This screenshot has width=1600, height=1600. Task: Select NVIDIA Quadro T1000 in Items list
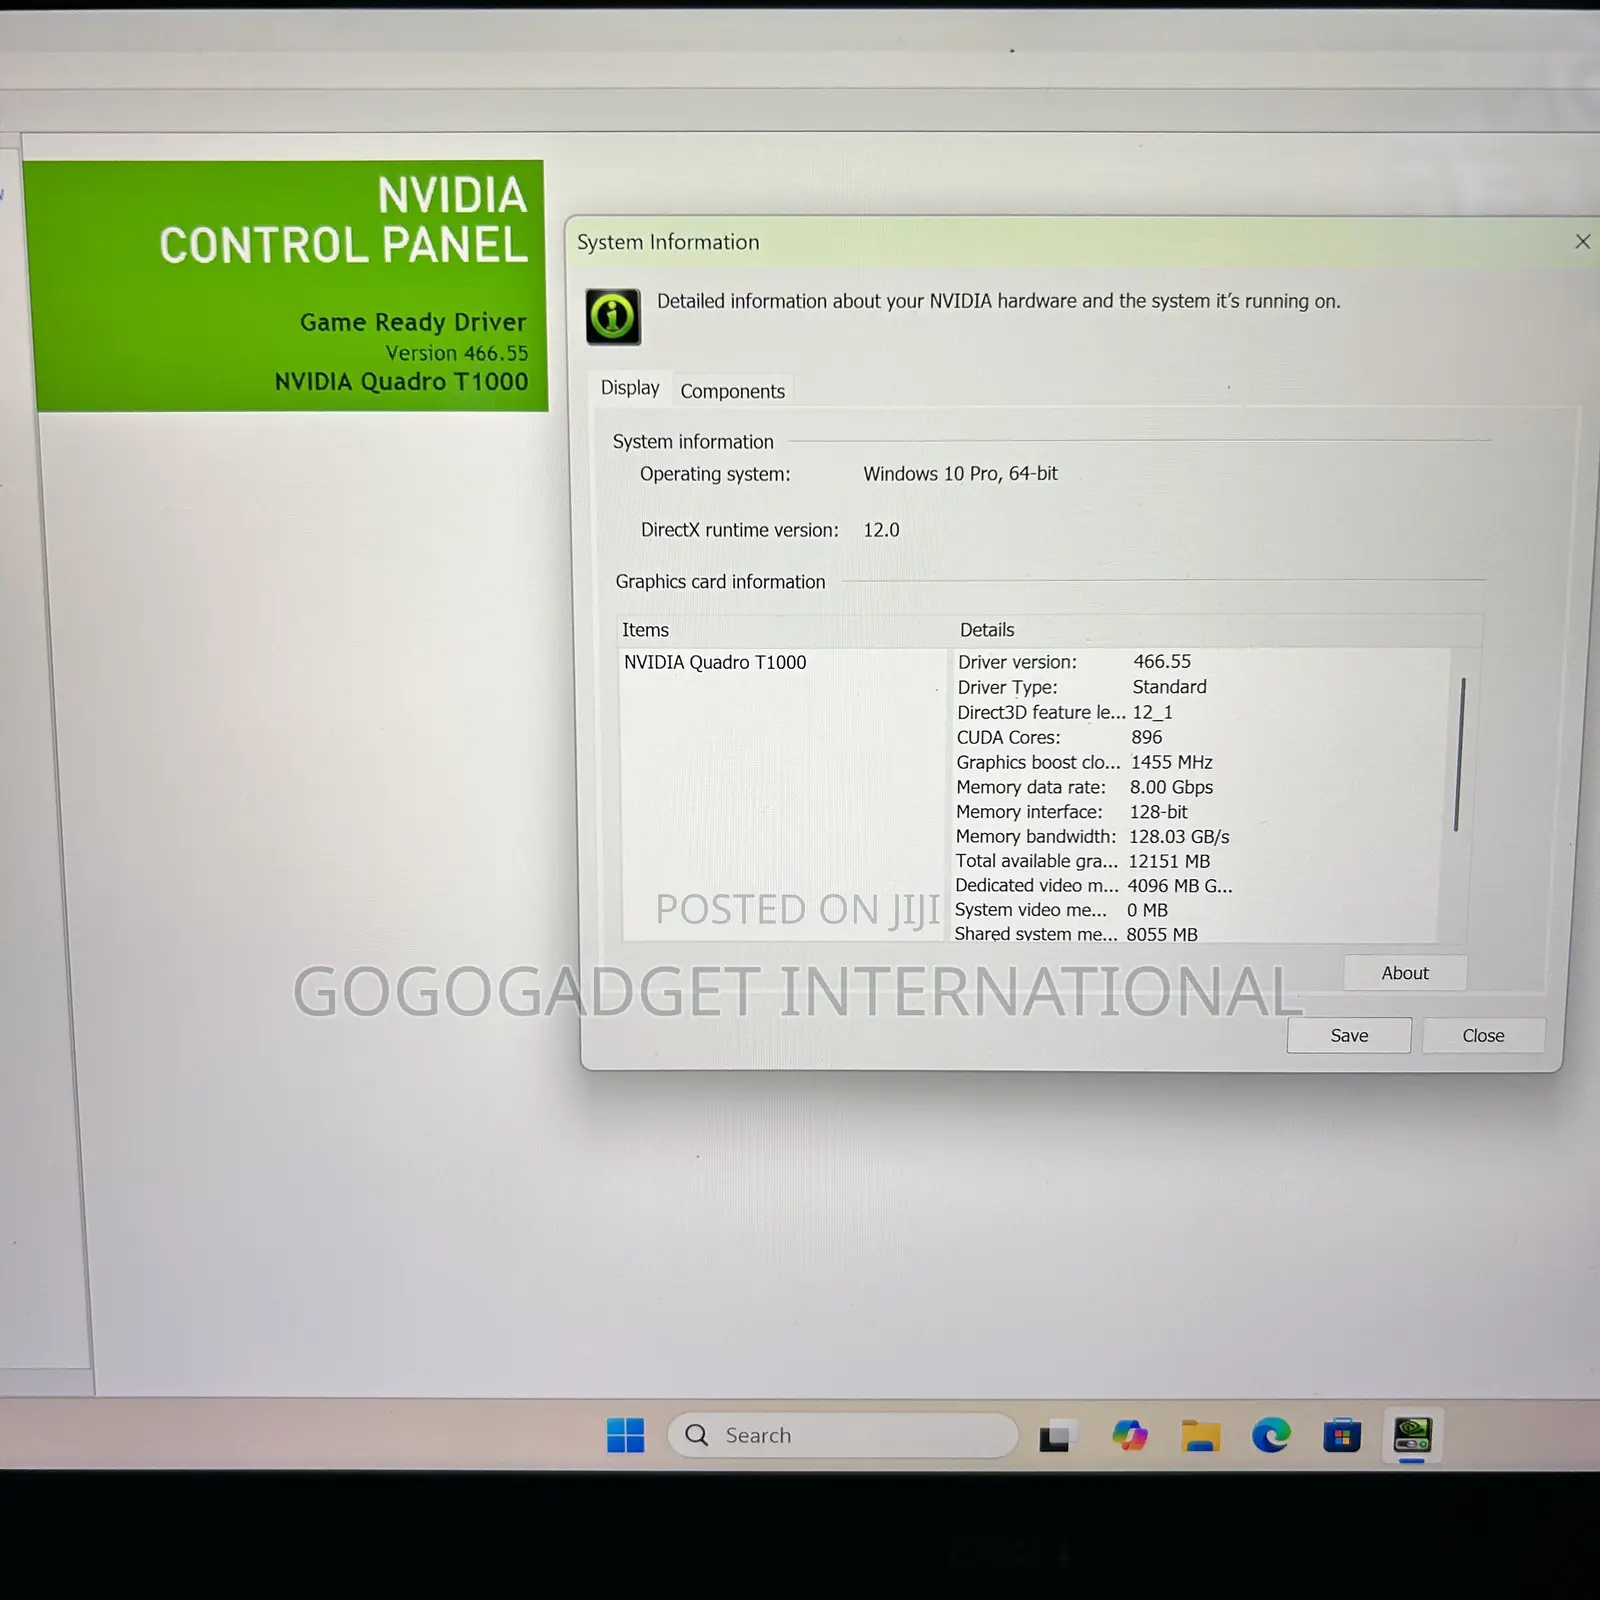[715, 662]
